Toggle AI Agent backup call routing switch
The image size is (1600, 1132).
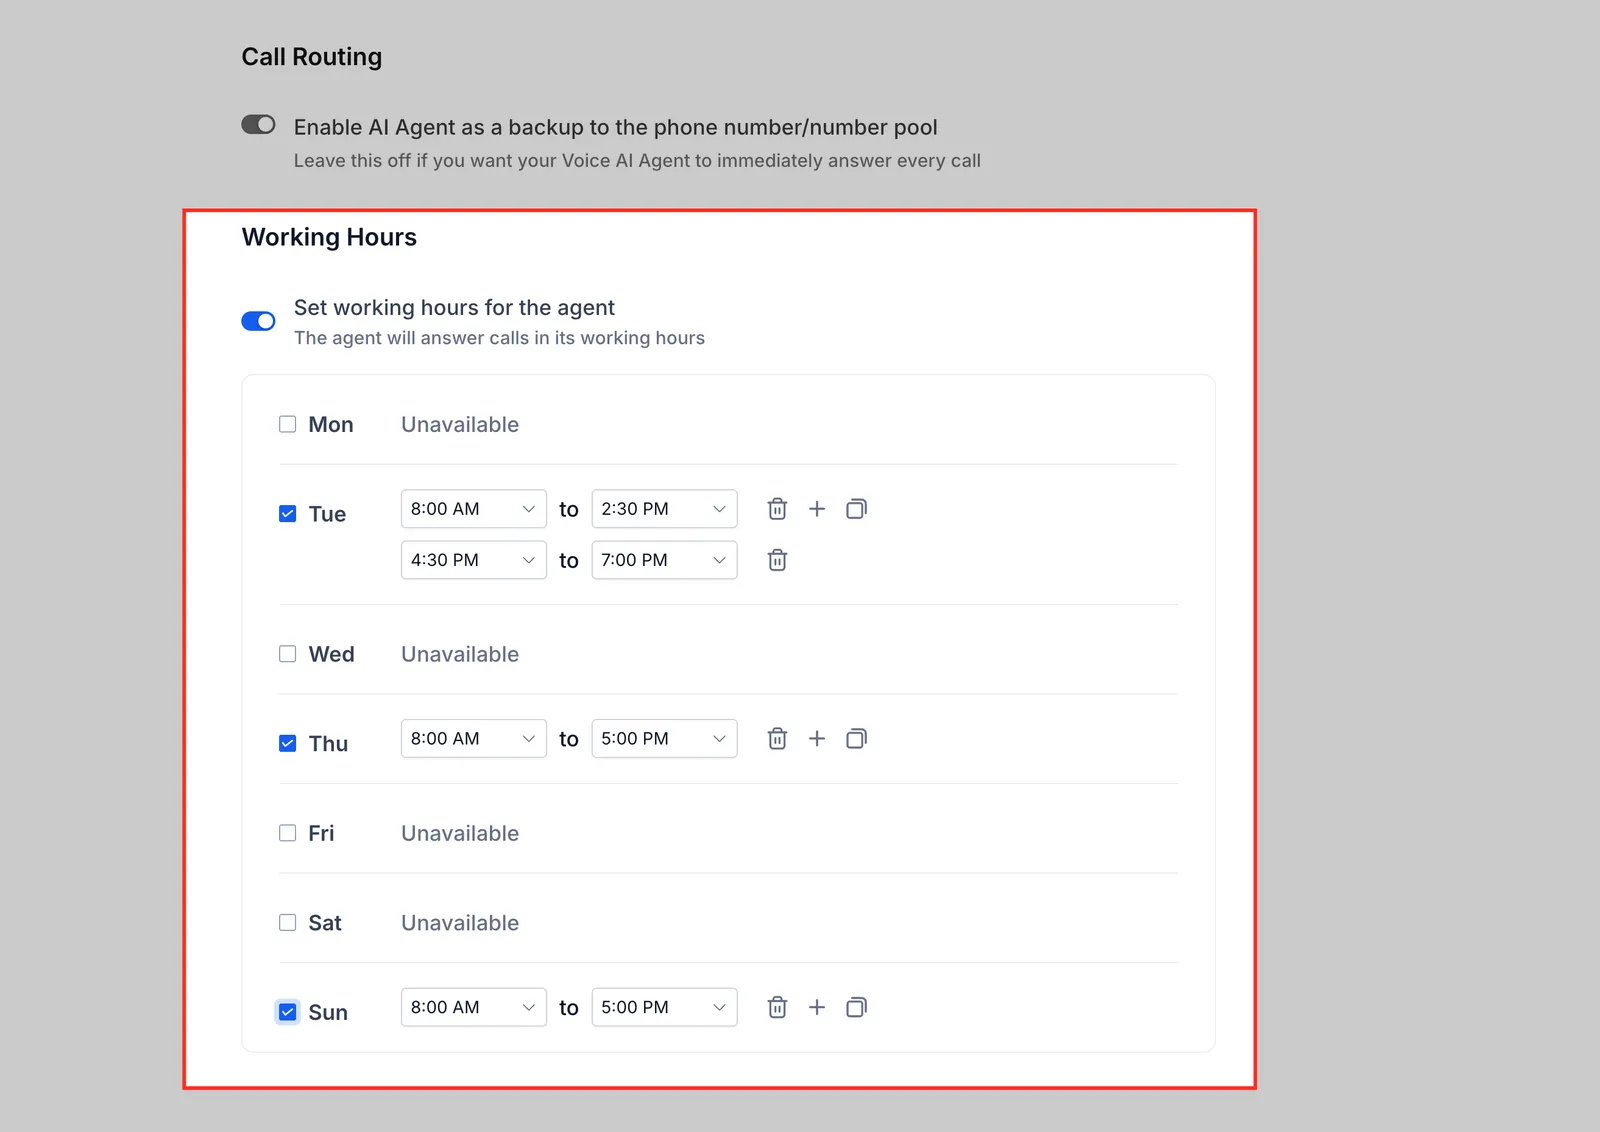point(258,125)
